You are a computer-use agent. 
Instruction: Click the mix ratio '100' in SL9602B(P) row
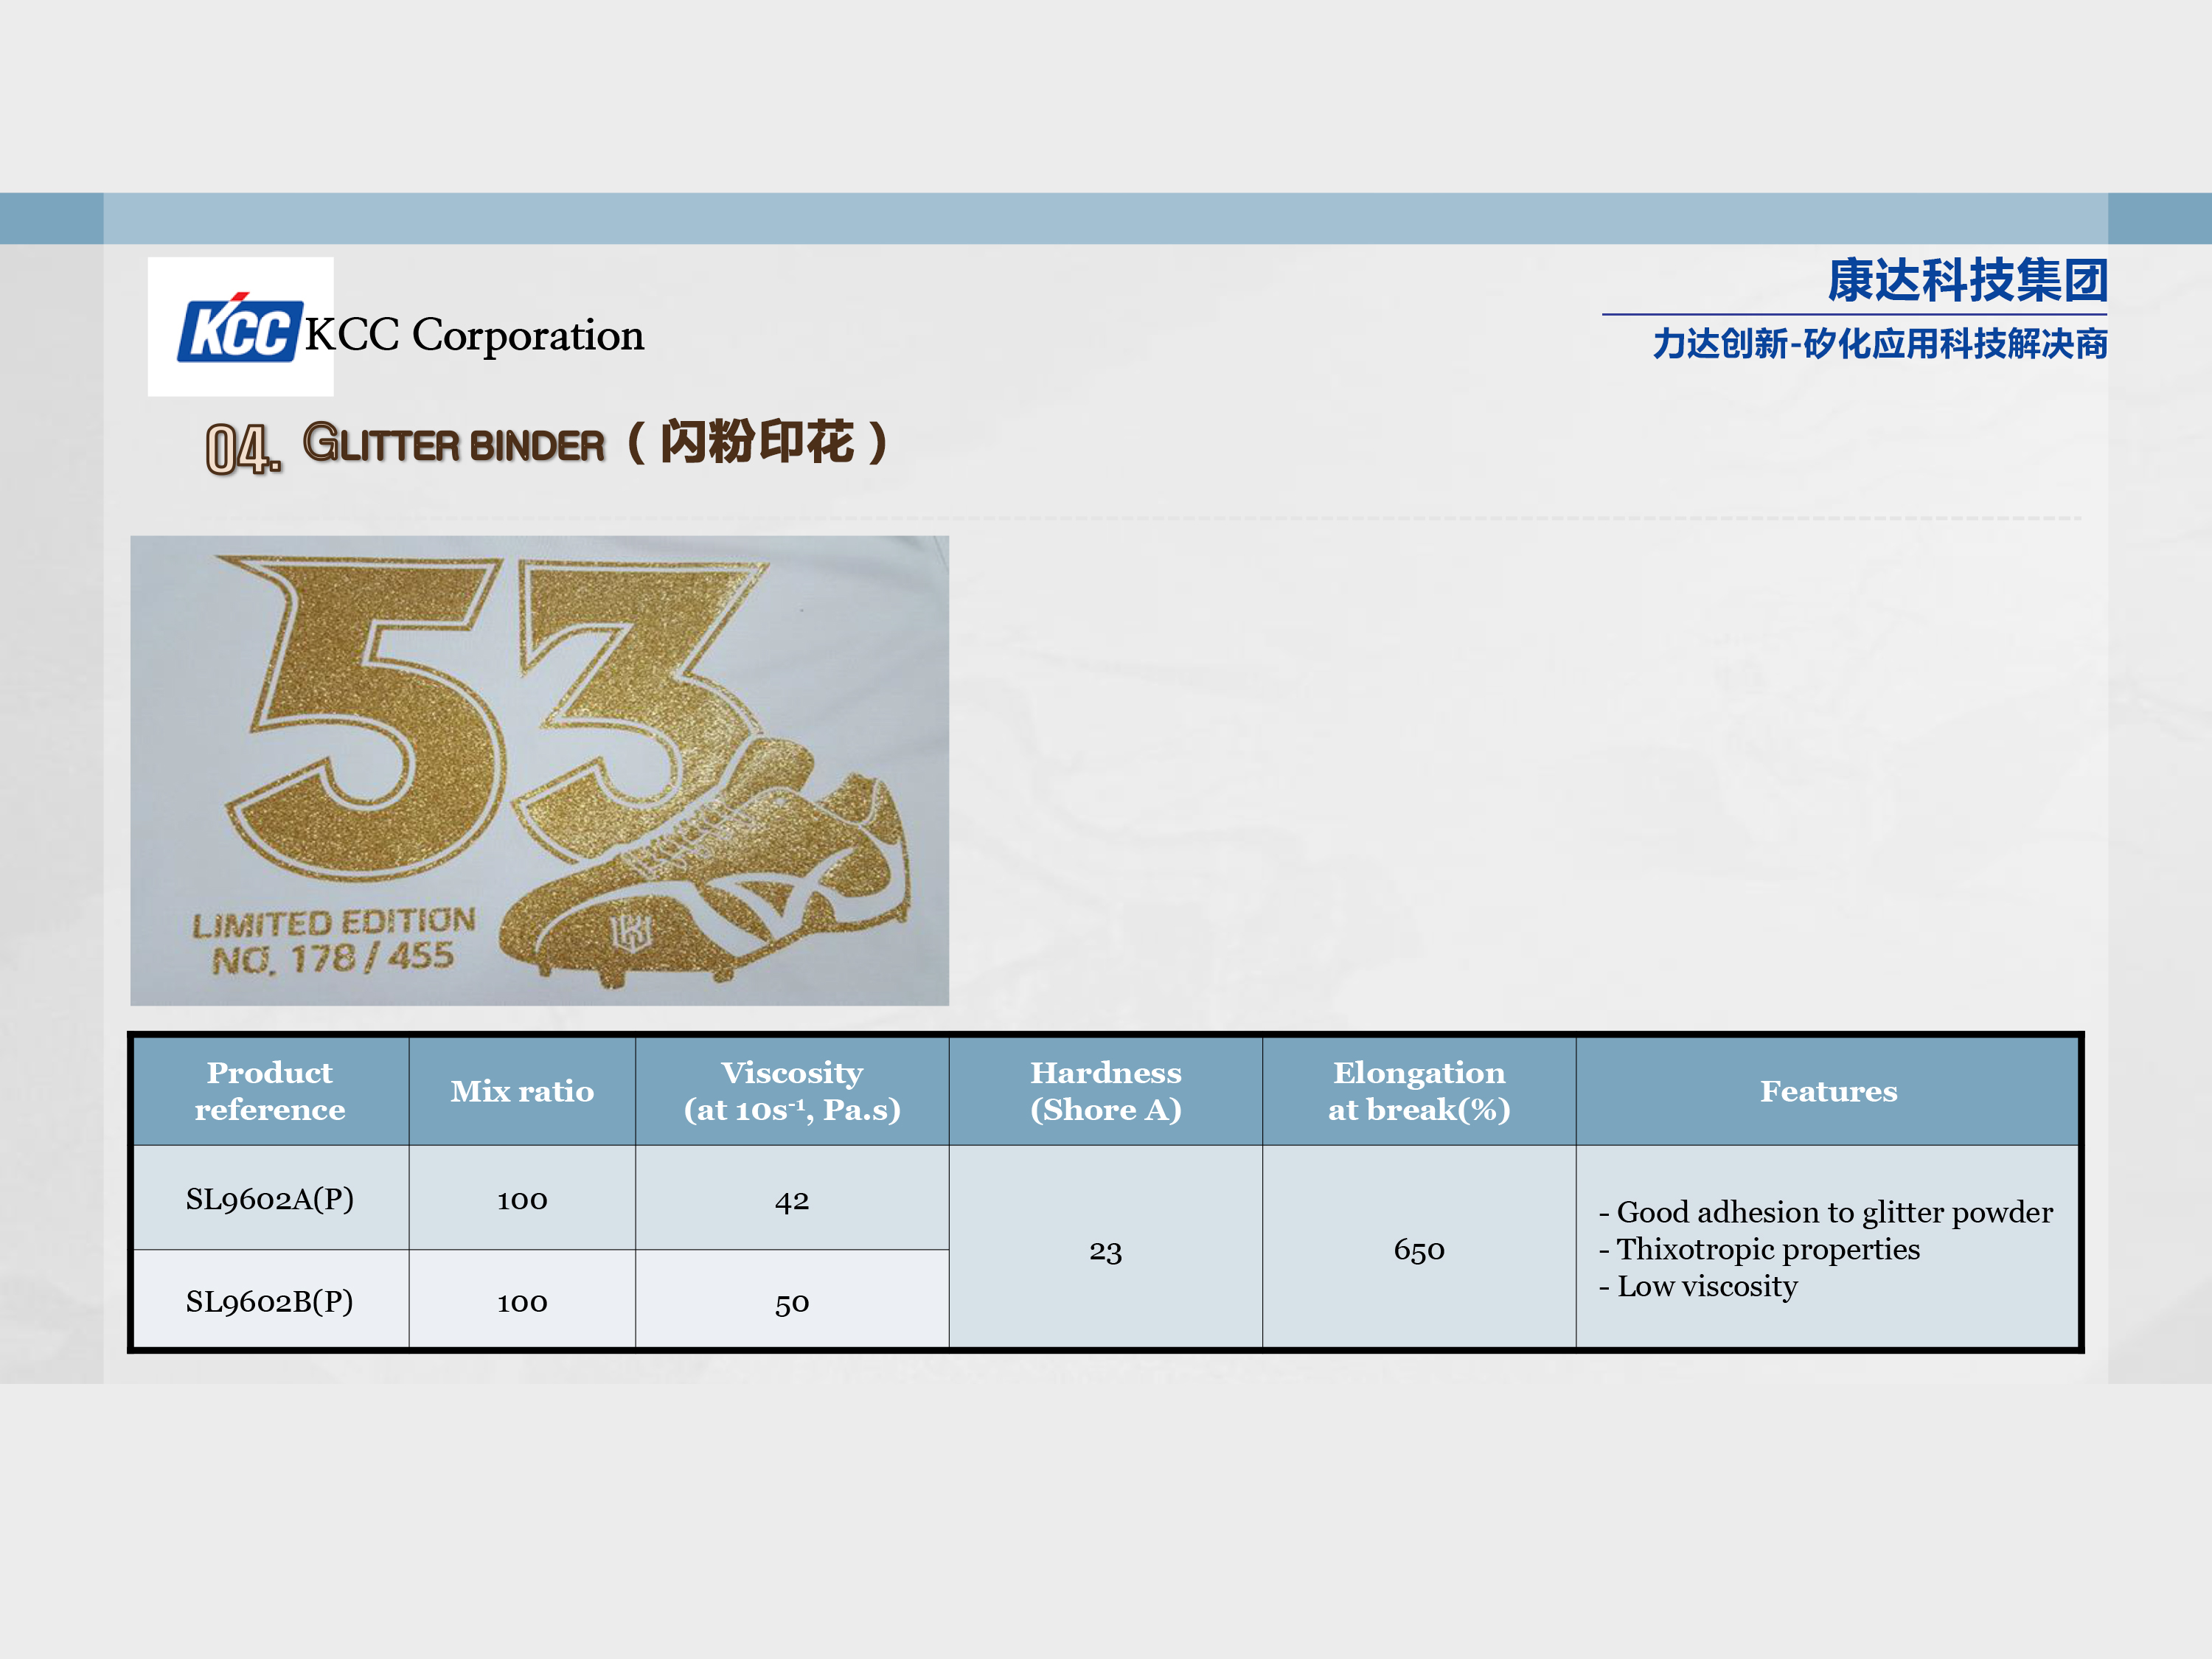522,1302
